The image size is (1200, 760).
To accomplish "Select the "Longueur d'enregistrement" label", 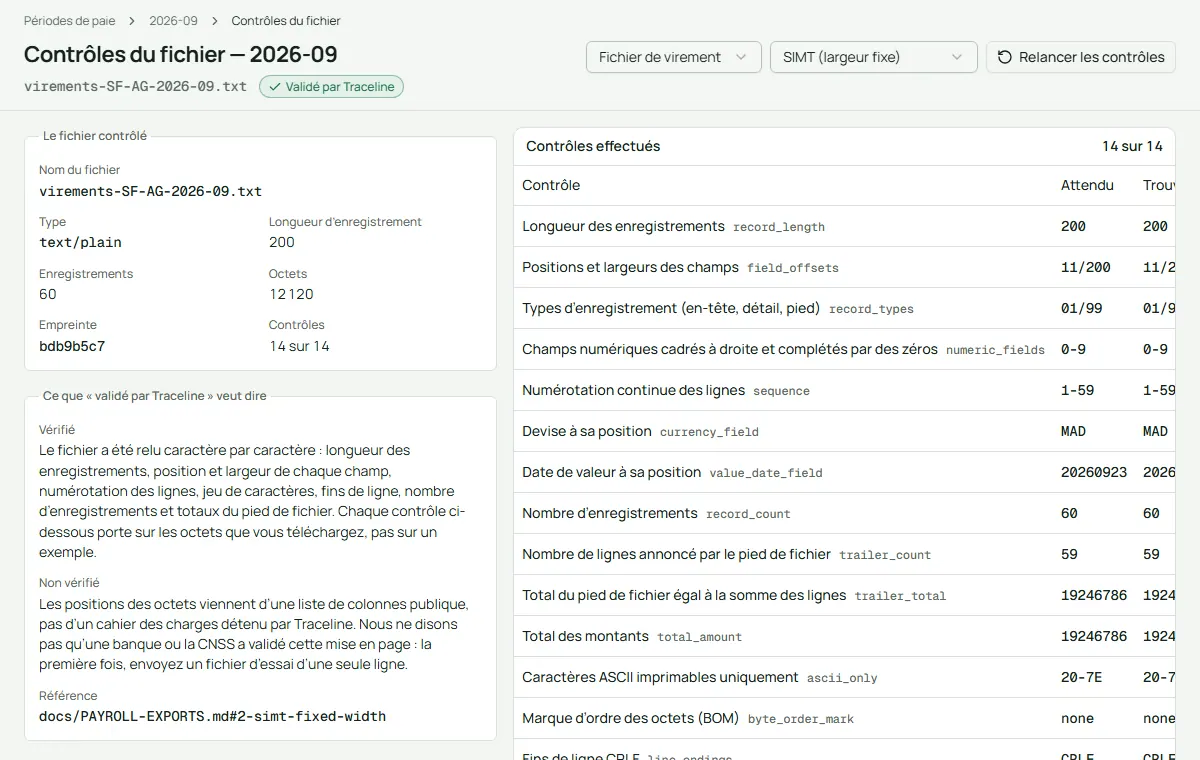I will pyautogui.click(x=345, y=222).
